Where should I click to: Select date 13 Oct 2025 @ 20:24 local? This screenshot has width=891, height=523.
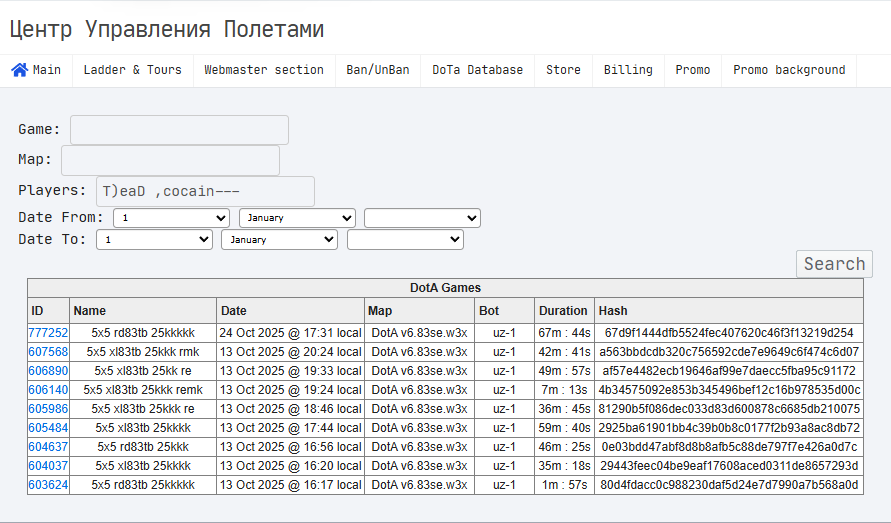click(x=290, y=352)
